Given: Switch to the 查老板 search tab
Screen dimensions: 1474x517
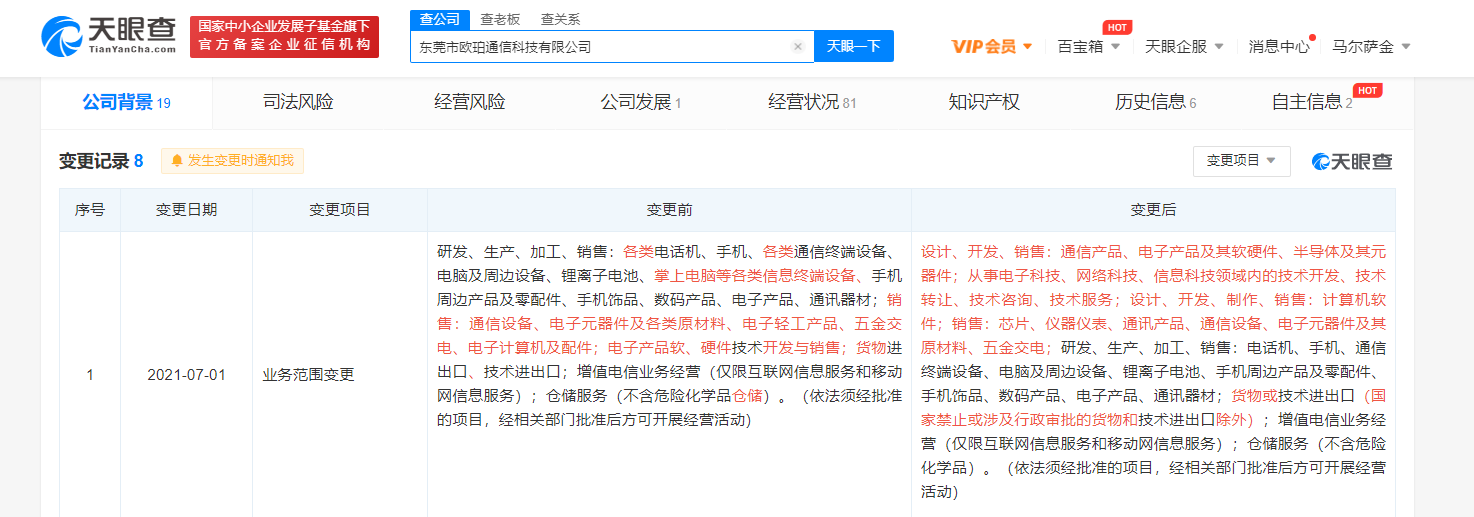Looking at the screenshot, I should (499, 19).
